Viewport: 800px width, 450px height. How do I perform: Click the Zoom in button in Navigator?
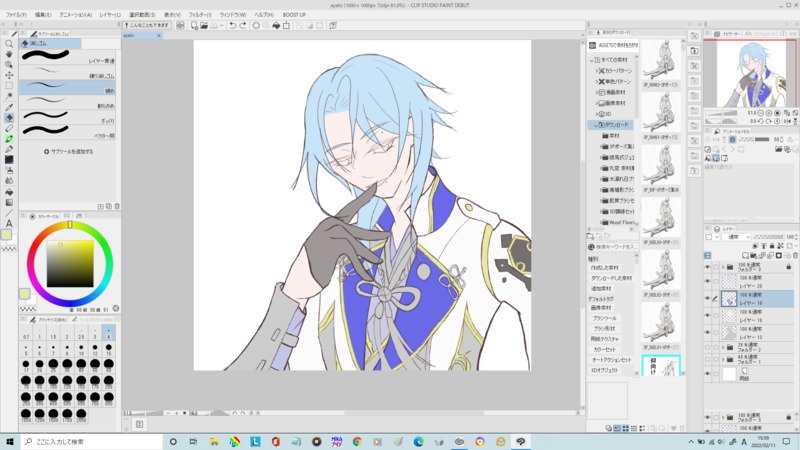click(769, 113)
